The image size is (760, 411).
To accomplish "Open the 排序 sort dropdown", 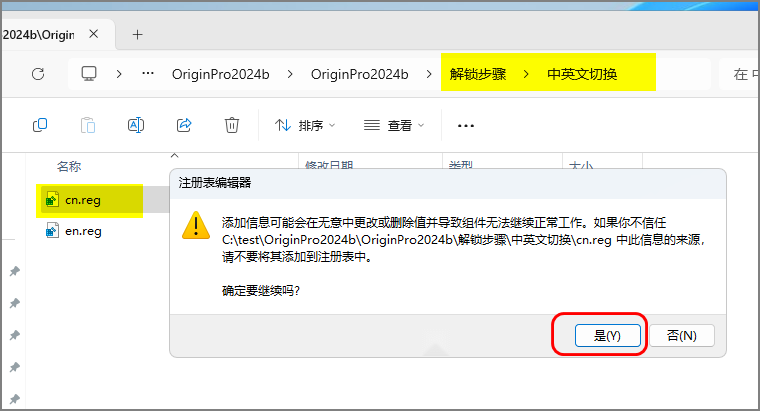I will point(305,126).
